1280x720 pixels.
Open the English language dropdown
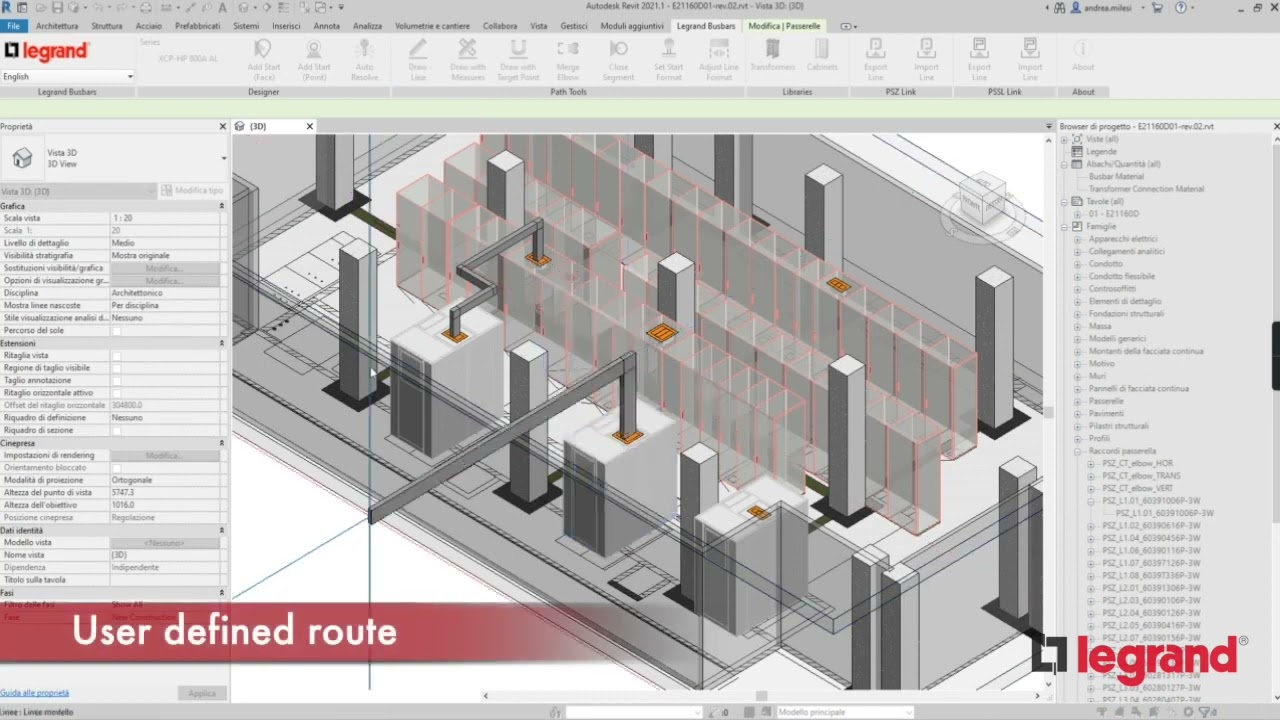click(67, 76)
